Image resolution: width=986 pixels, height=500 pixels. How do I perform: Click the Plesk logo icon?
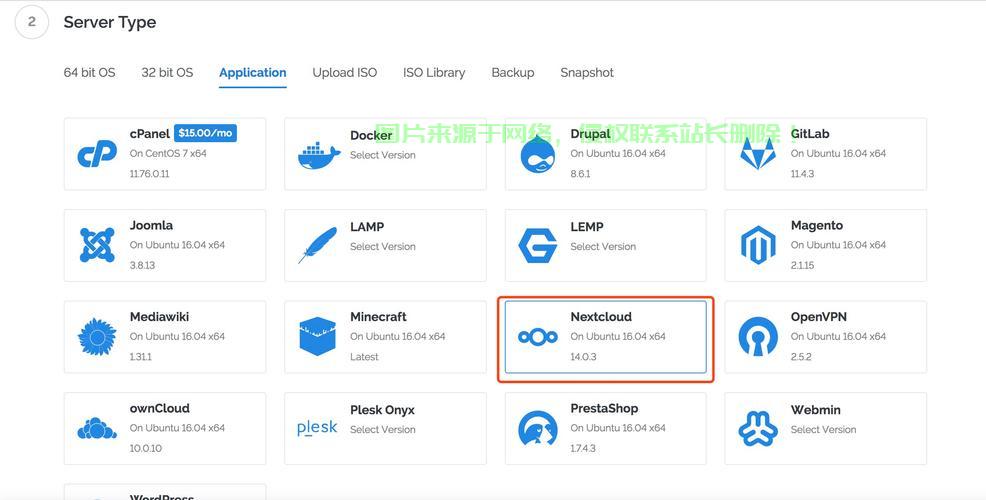pos(317,428)
